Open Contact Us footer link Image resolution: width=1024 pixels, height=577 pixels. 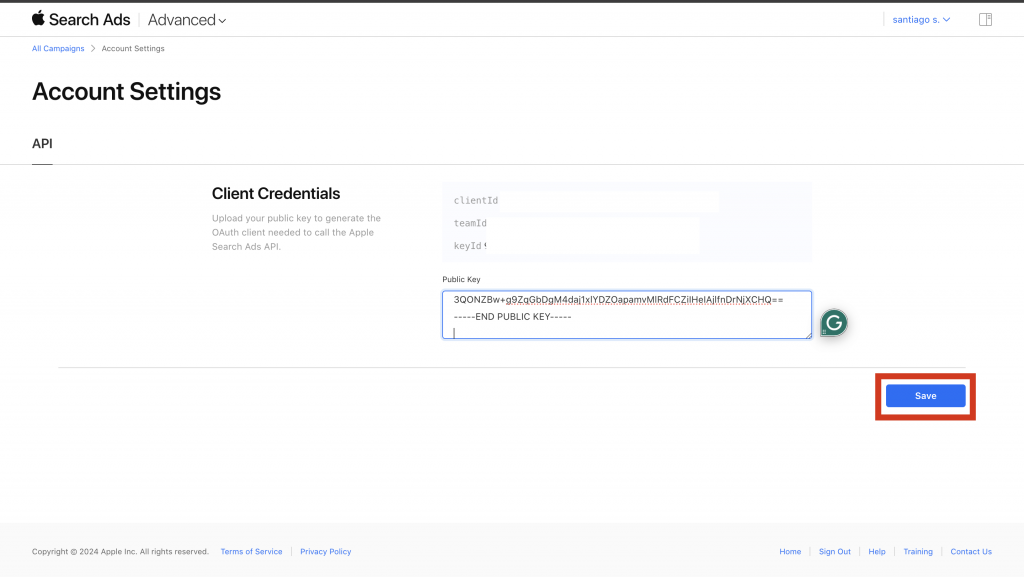click(x=971, y=552)
